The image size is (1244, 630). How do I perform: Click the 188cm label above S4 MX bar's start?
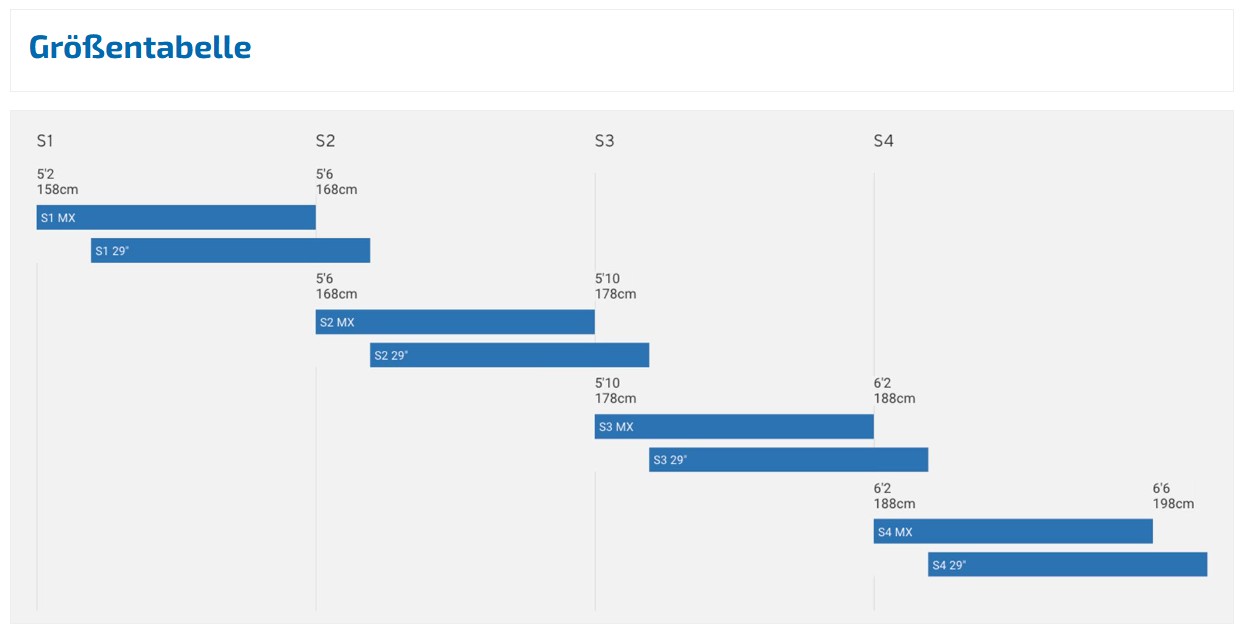click(x=894, y=504)
